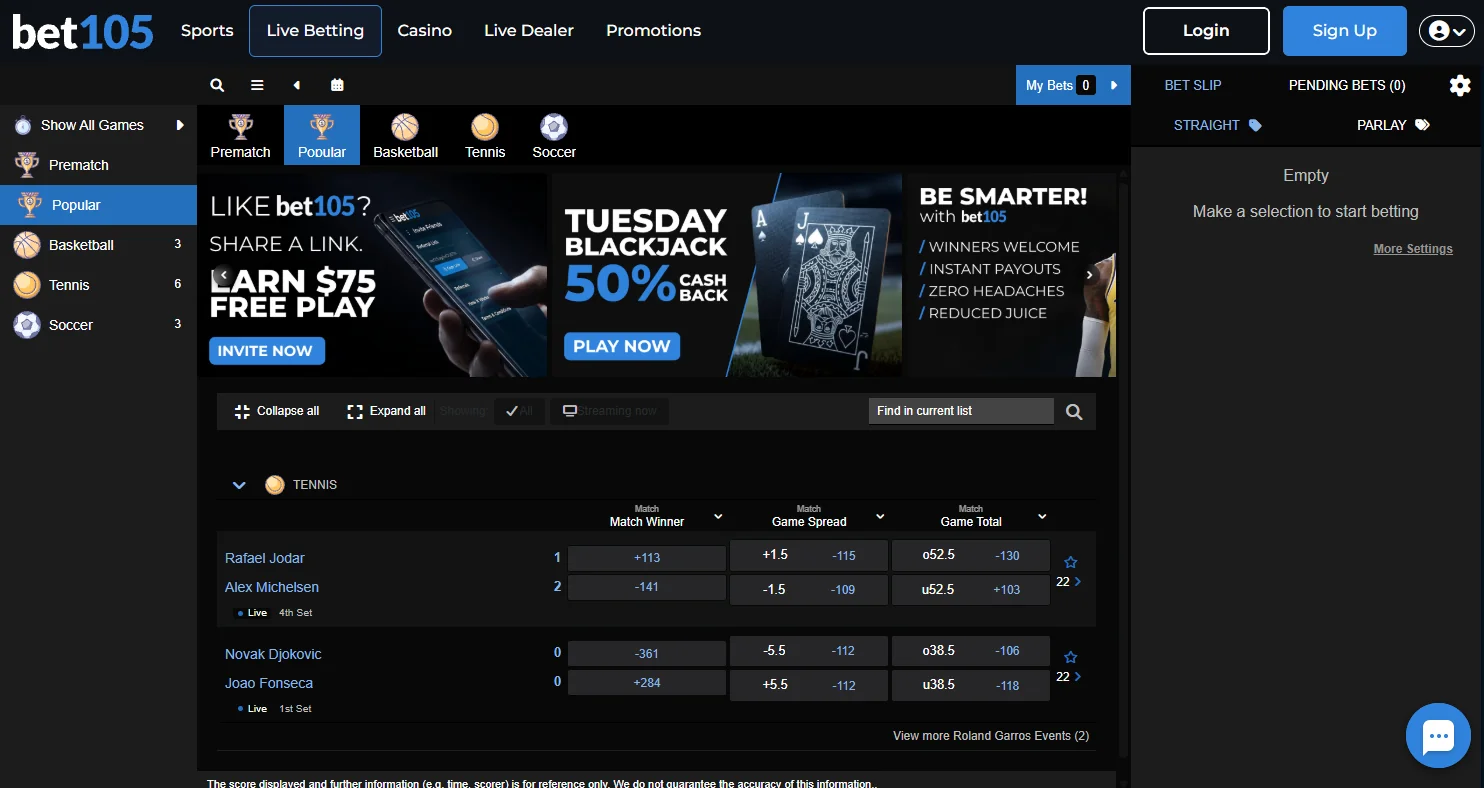Image resolution: width=1484 pixels, height=788 pixels.
Task: Bet Rafael Jodar moneyline +113
Action: [647, 558]
